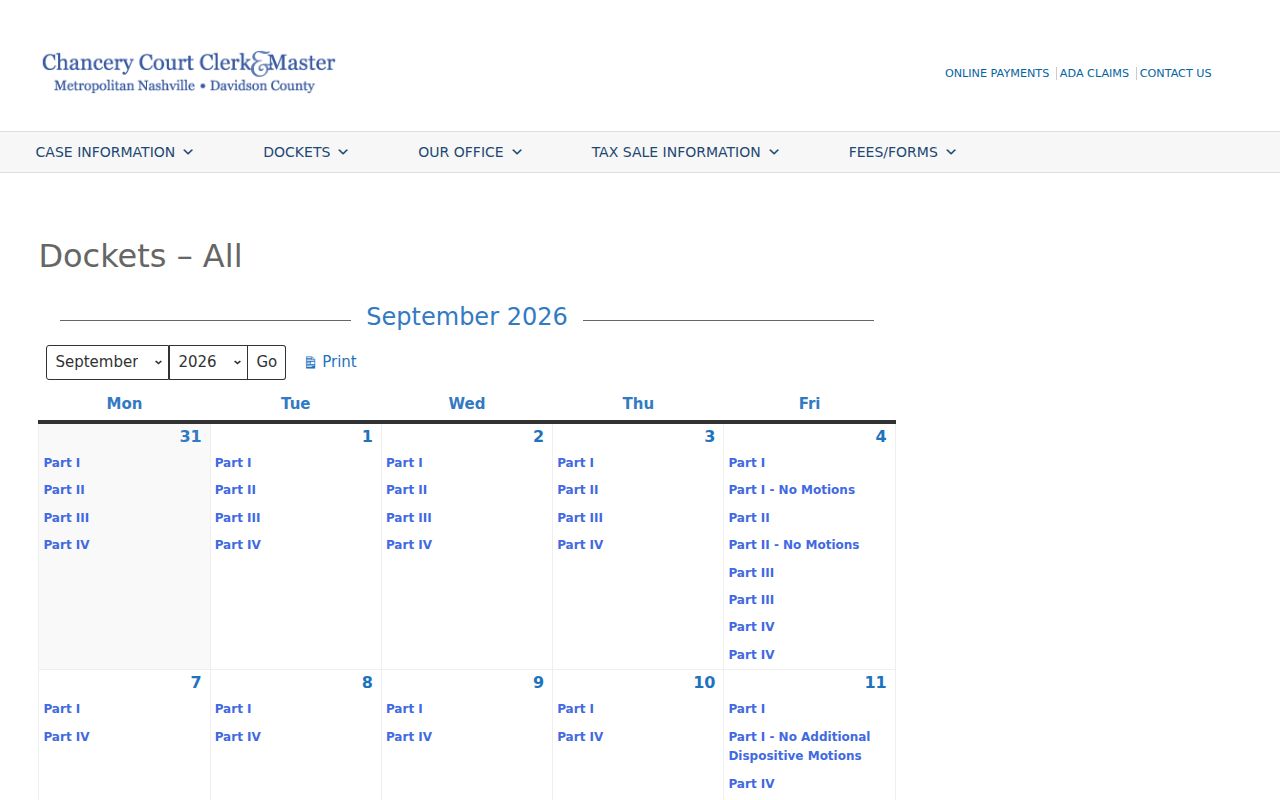
Task: Open day 31 in the calendar
Action: [x=190, y=436]
